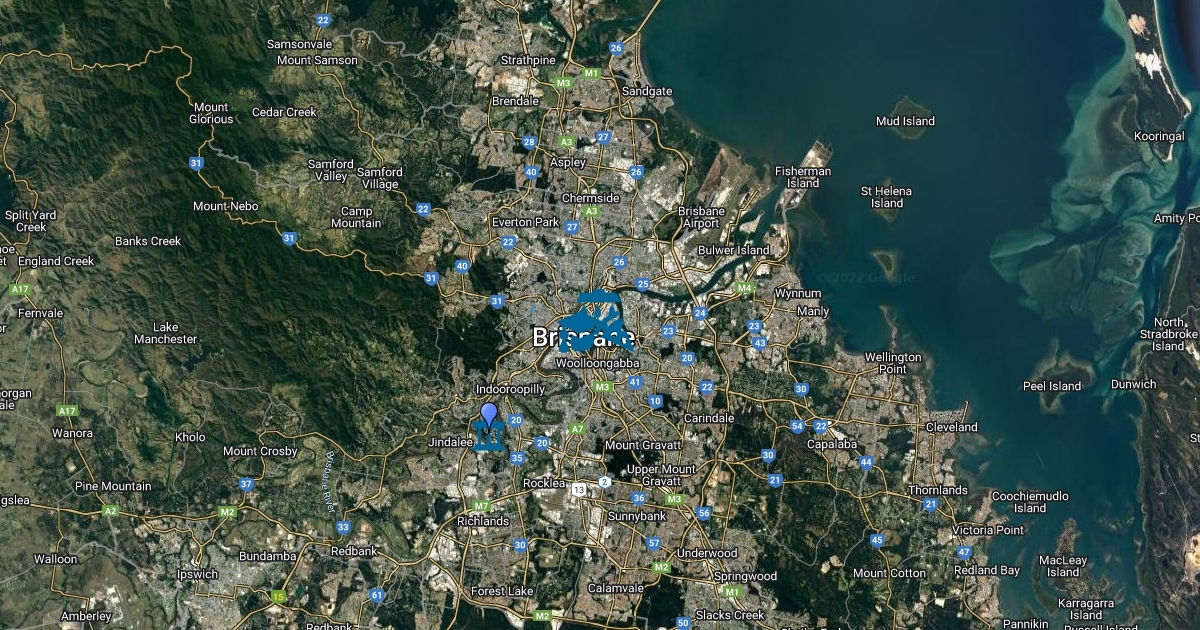Click the route 13 shield near Rocklea
Image resolution: width=1200 pixels, height=630 pixels.
[580, 490]
